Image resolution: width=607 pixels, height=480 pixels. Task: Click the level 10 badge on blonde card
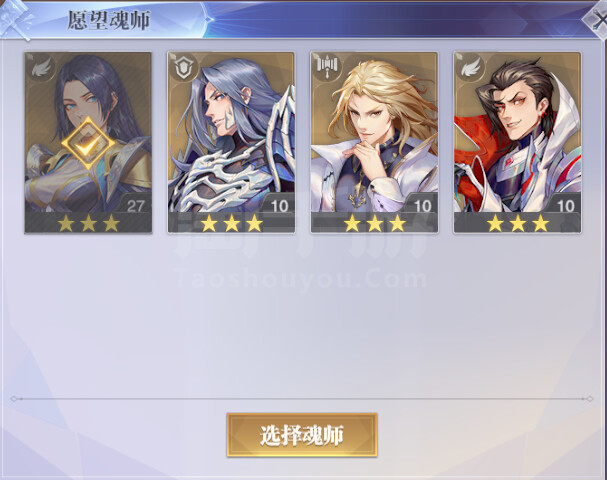pos(422,206)
